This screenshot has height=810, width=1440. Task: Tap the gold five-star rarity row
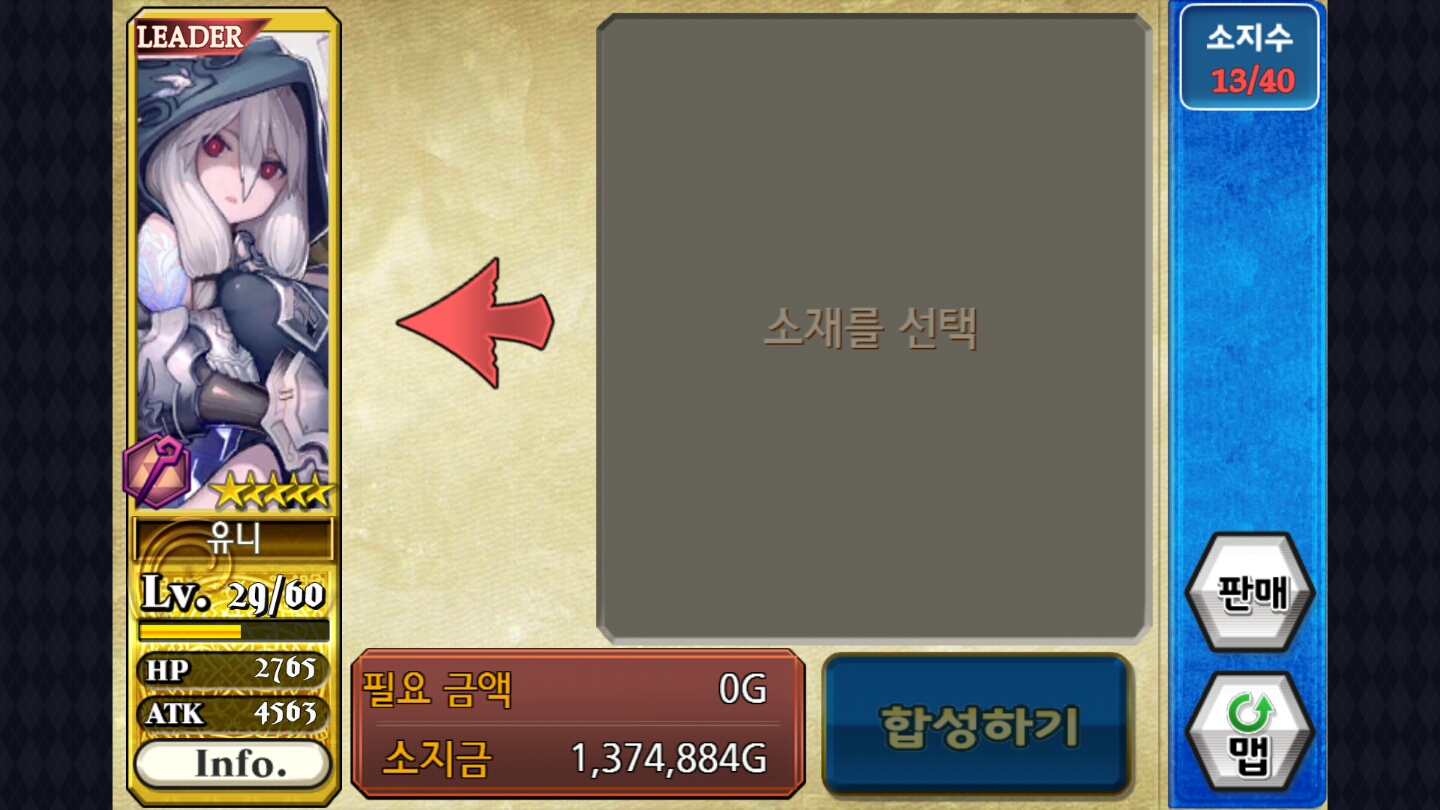pyautogui.click(x=272, y=491)
